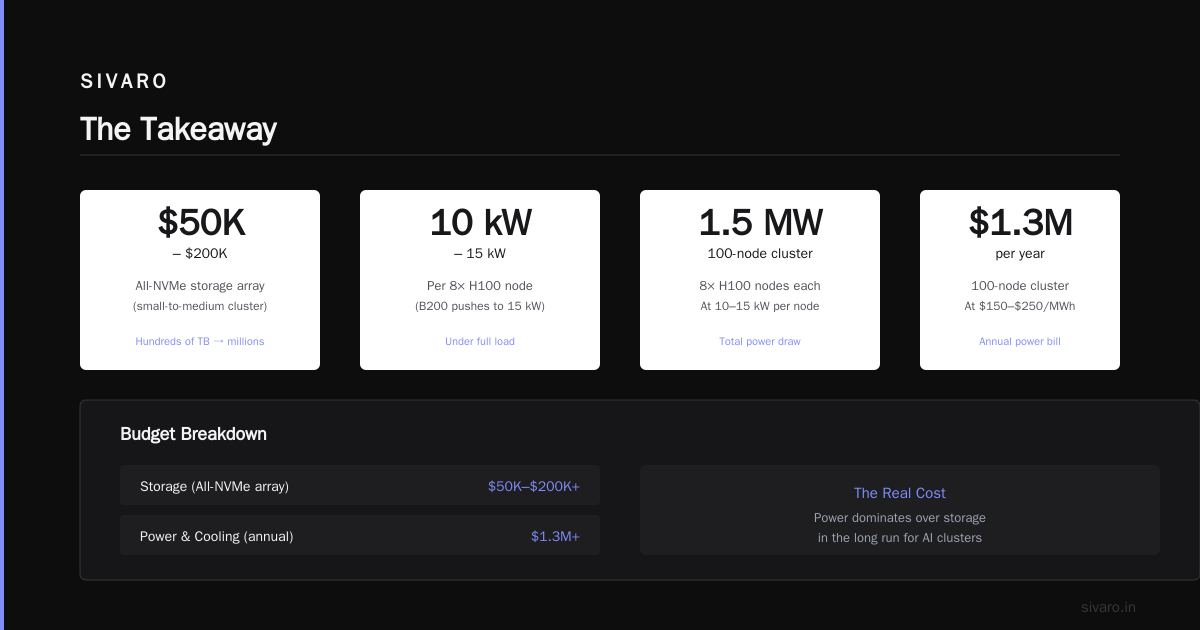Image resolution: width=1200 pixels, height=630 pixels.
Task: Select The Takeaway heading
Action: [178, 129]
